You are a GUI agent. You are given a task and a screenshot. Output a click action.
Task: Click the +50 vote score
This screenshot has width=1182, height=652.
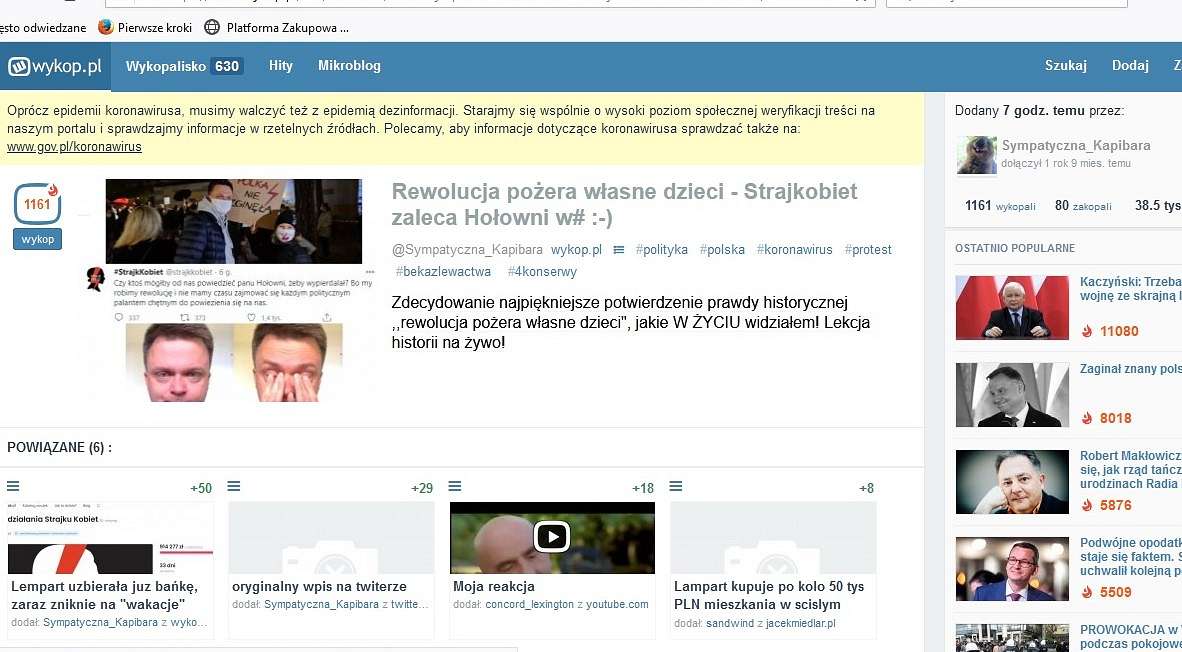pyautogui.click(x=201, y=488)
